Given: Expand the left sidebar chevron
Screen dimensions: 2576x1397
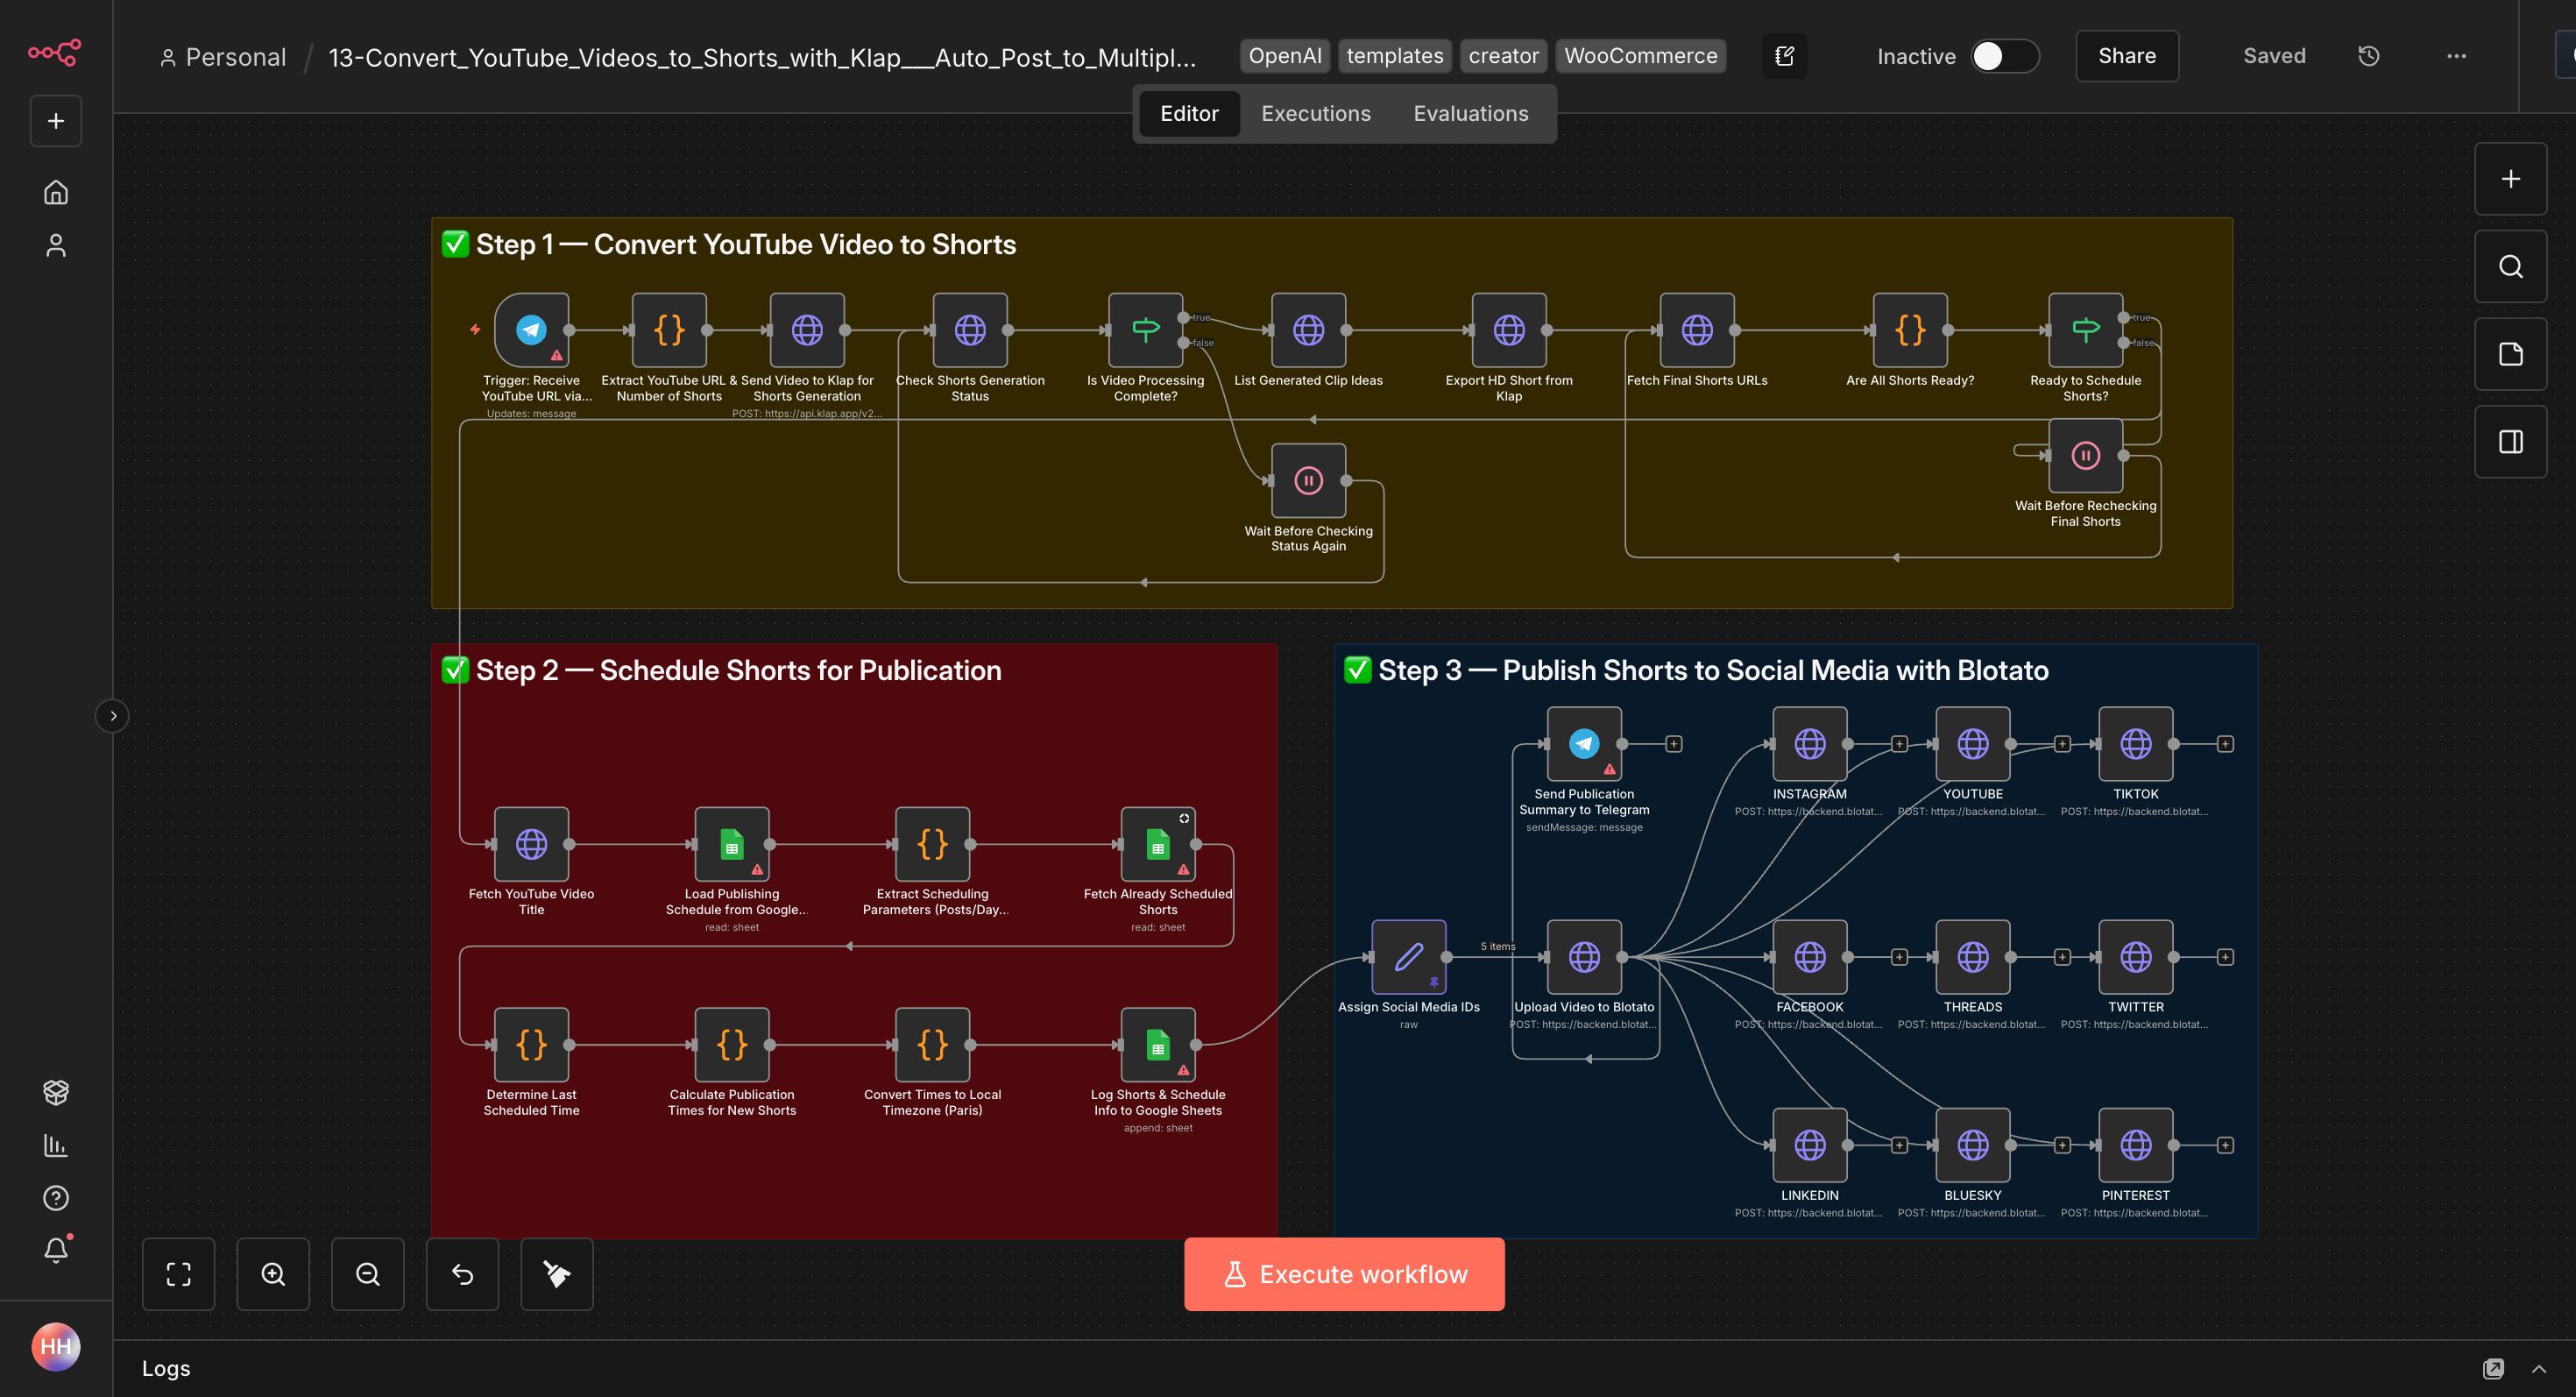Looking at the screenshot, I should (113, 716).
